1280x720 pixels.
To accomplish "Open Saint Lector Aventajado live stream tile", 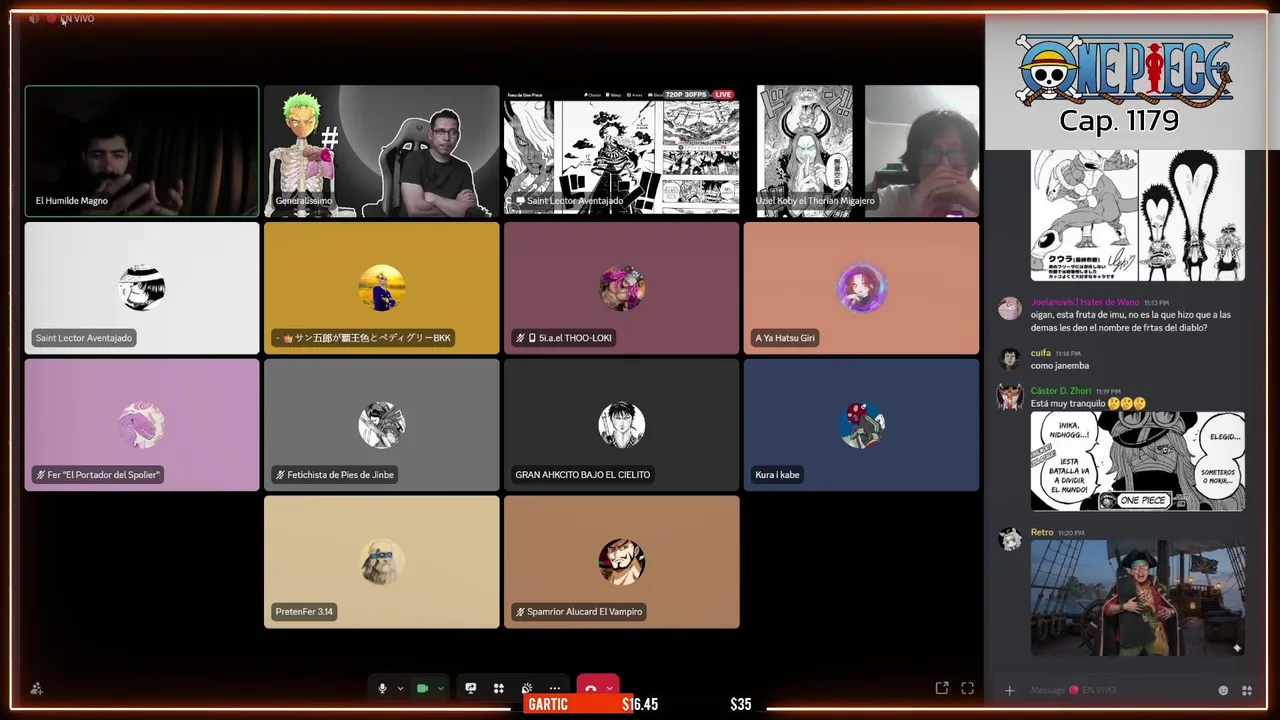I will 622,151.
